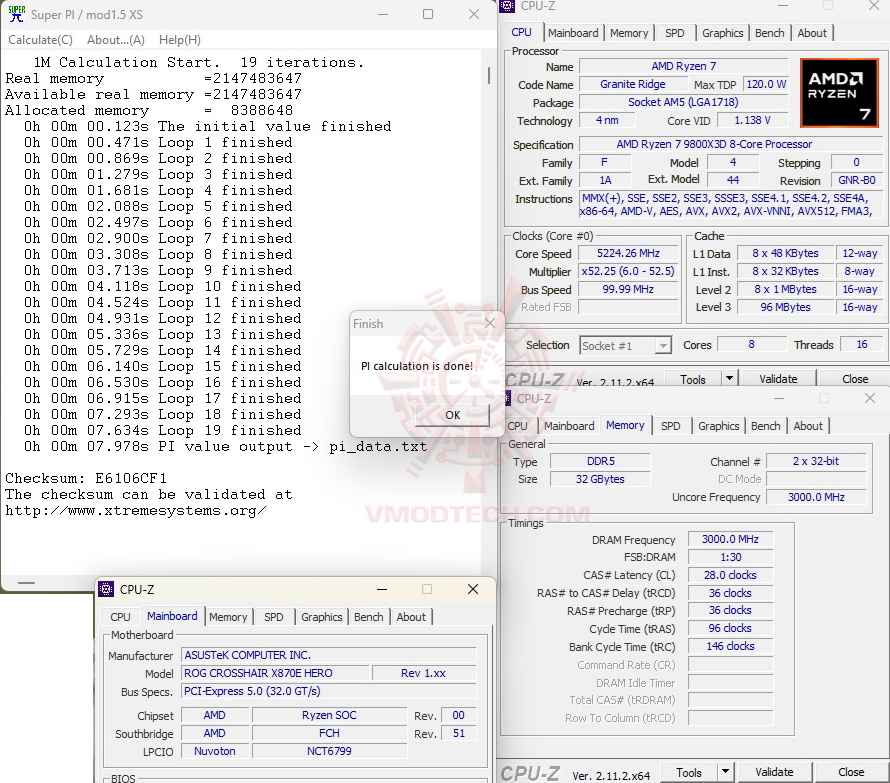
Task: Select SPD tab in Mainboard CPU-Z window
Action: [273, 617]
